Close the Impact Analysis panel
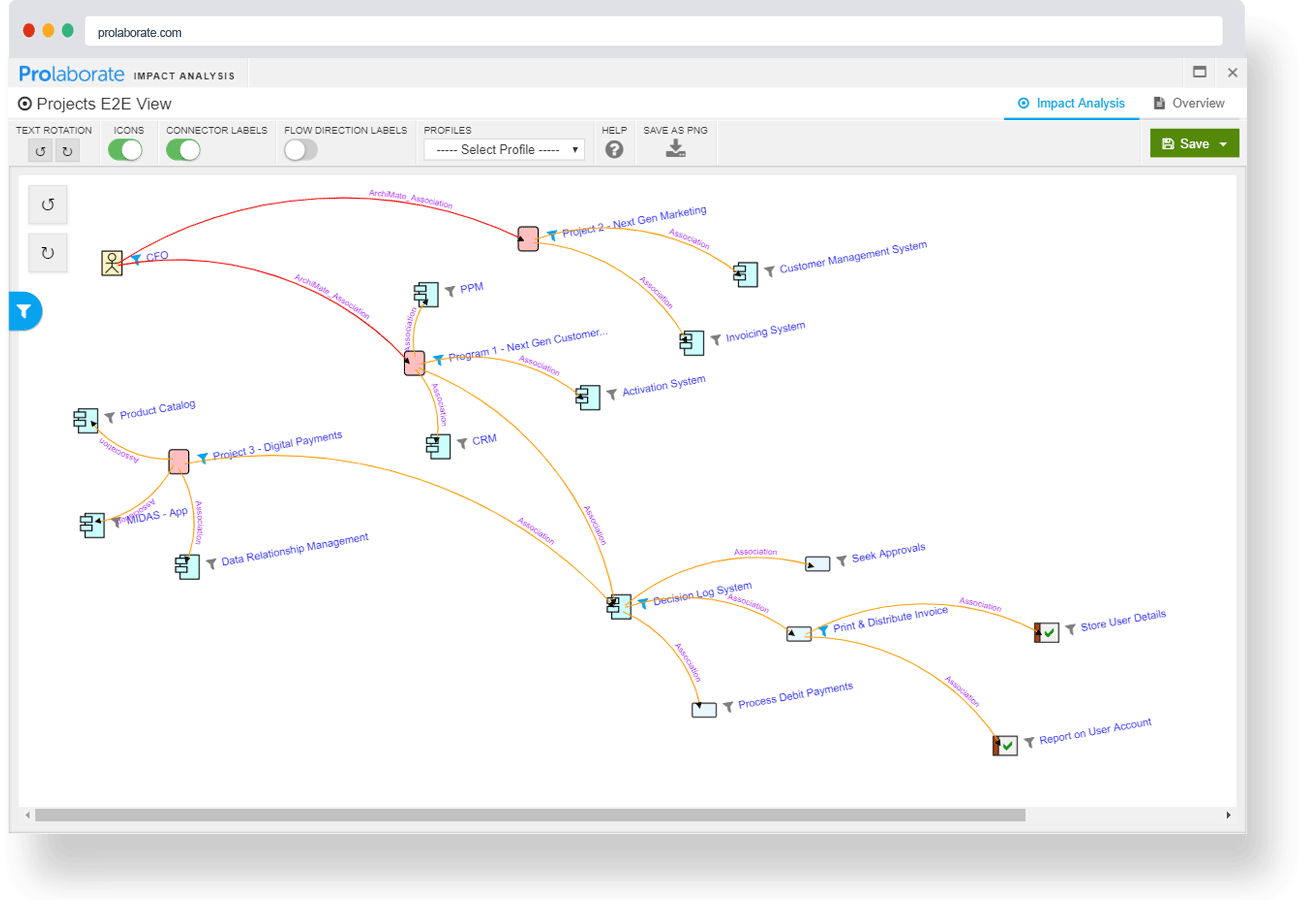Image resolution: width=1299 pixels, height=900 pixels. coord(1232,72)
